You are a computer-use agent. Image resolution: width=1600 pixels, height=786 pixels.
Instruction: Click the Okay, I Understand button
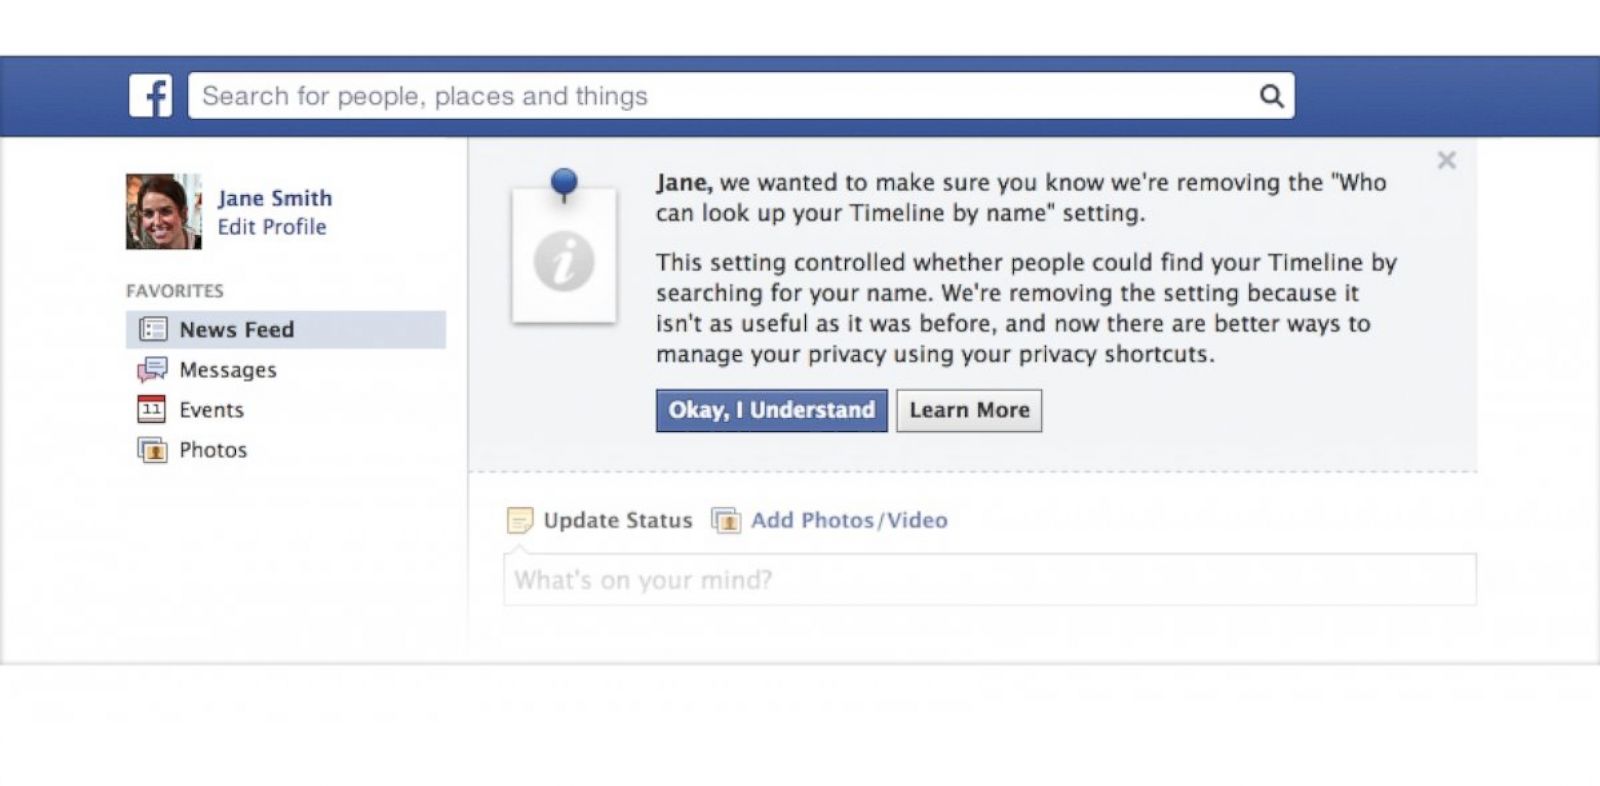tap(771, 410)
